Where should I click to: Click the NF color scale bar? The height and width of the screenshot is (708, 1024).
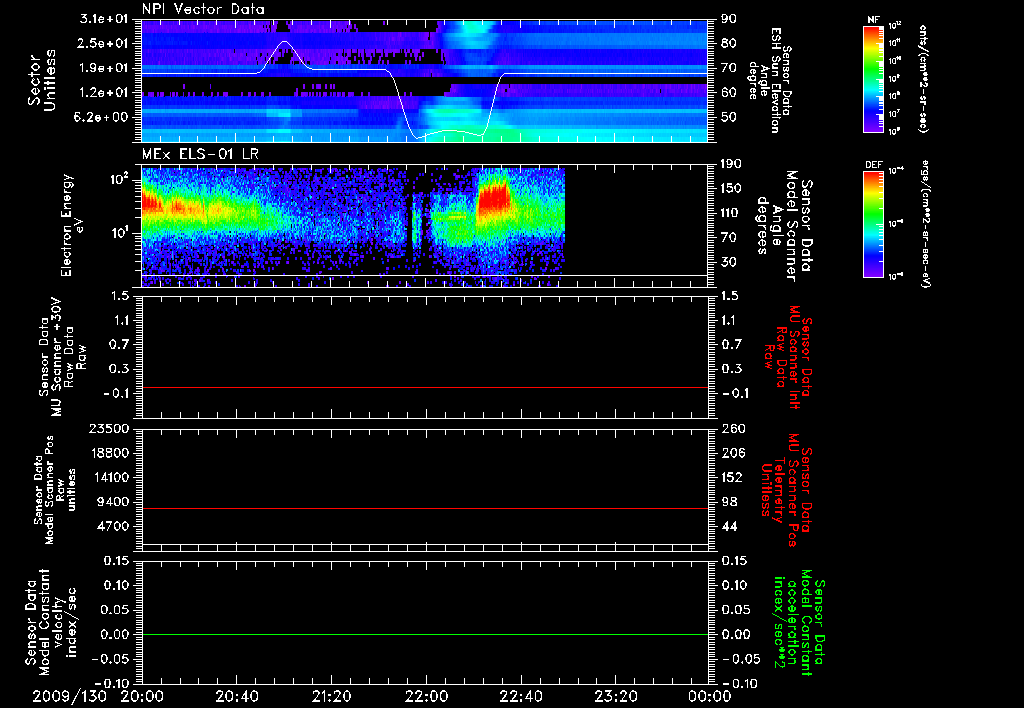point(873,78)
